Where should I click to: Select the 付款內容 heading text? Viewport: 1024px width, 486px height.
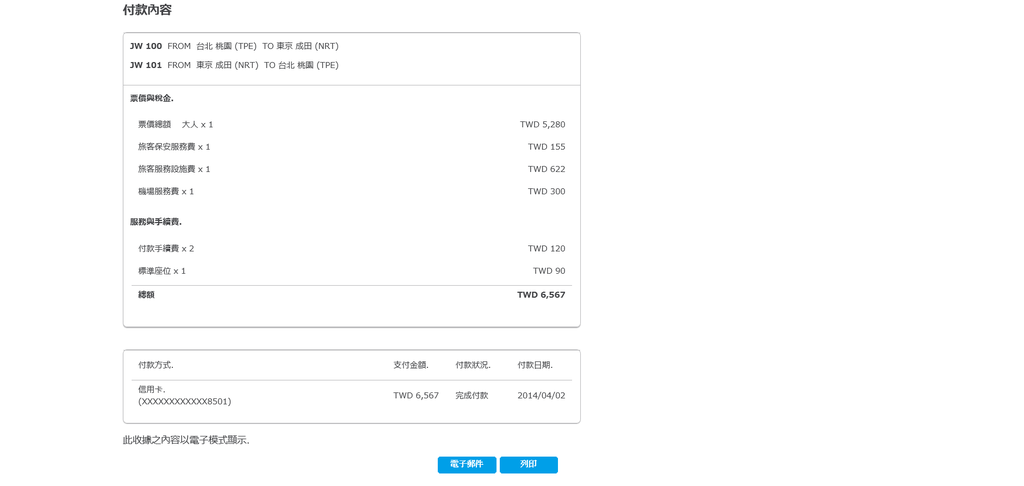pos(147,10)
